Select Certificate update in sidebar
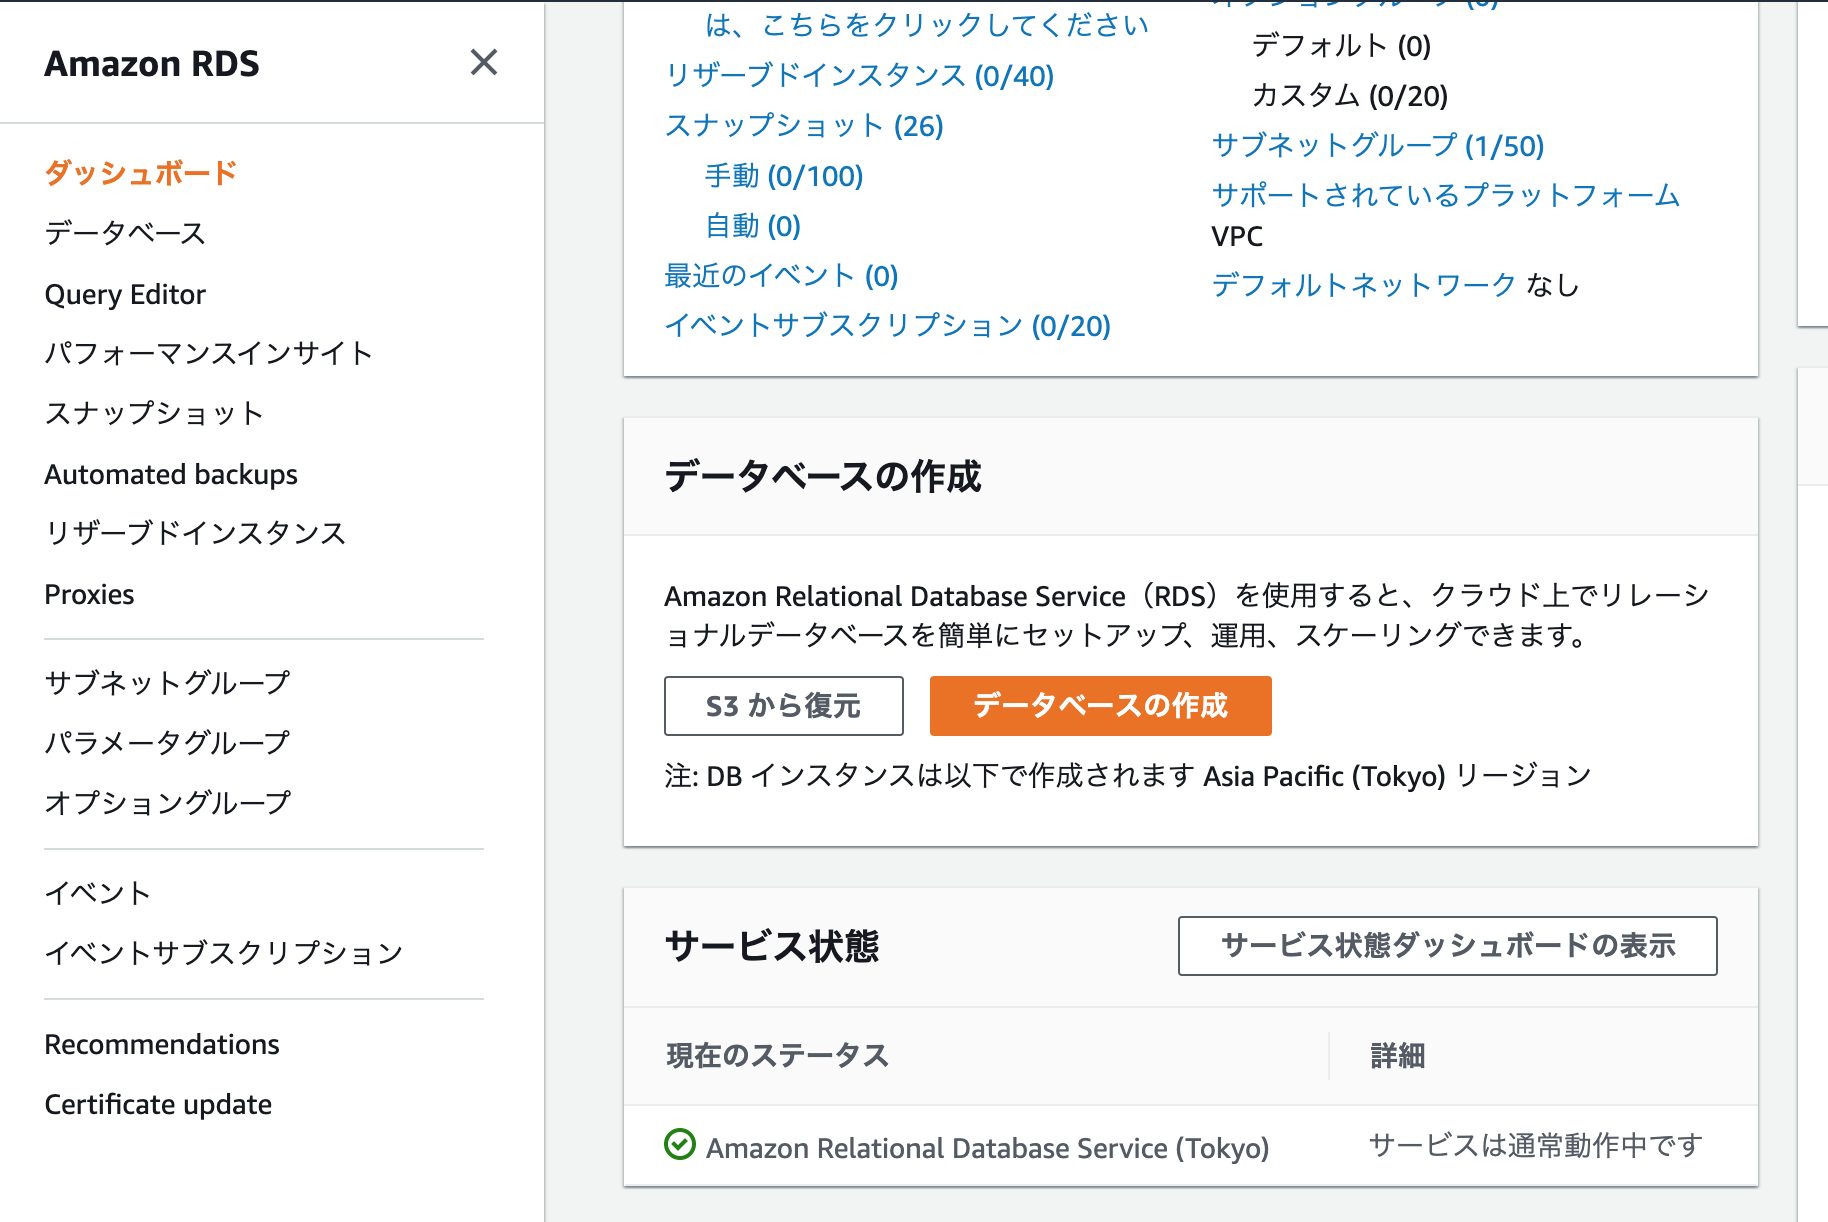This screenshot has width=1828, height=1222. tap(158, 1104)
